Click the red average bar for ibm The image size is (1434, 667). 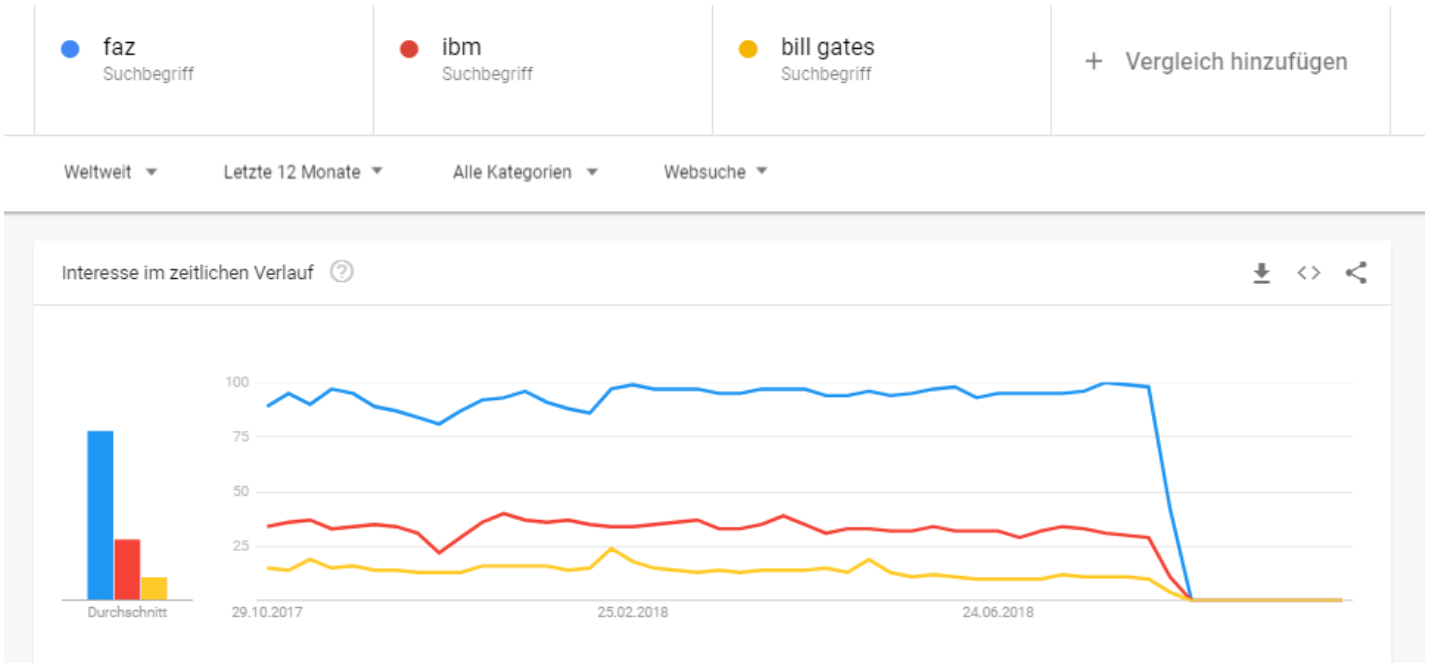tap(127, 569)
